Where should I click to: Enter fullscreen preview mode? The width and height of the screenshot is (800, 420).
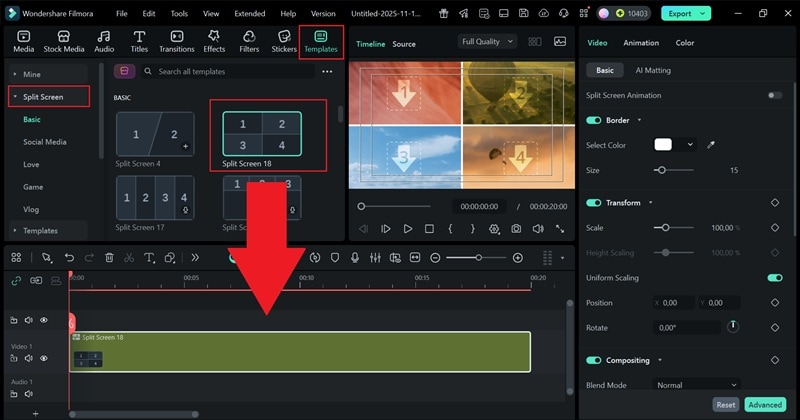point(560,229)
